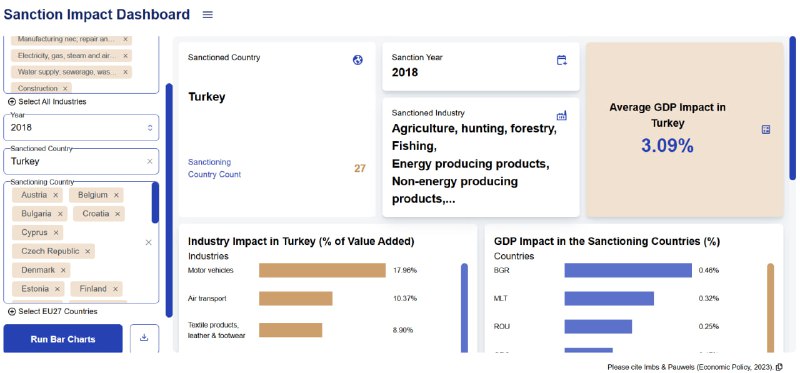Clear all selections in Sanctioning Country box
Image resolution: width=800 pixels, height=373 pixels.
point(148,242)
